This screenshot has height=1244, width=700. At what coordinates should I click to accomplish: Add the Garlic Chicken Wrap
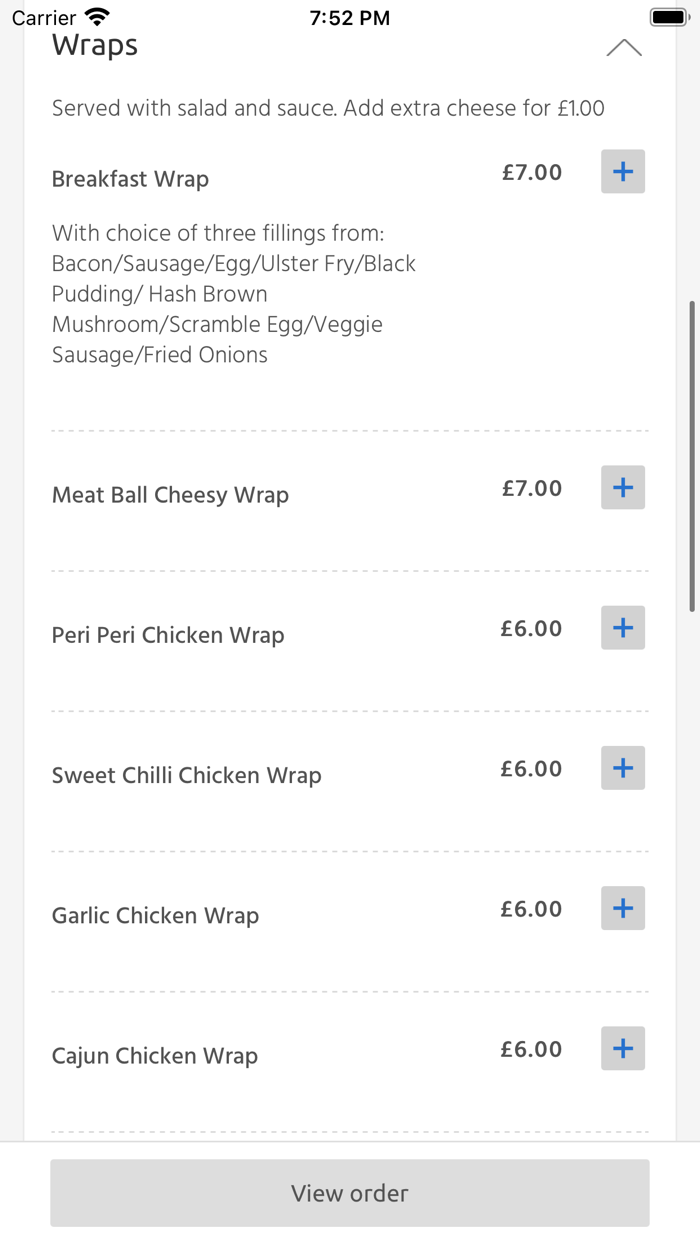[x=622, y=908]
